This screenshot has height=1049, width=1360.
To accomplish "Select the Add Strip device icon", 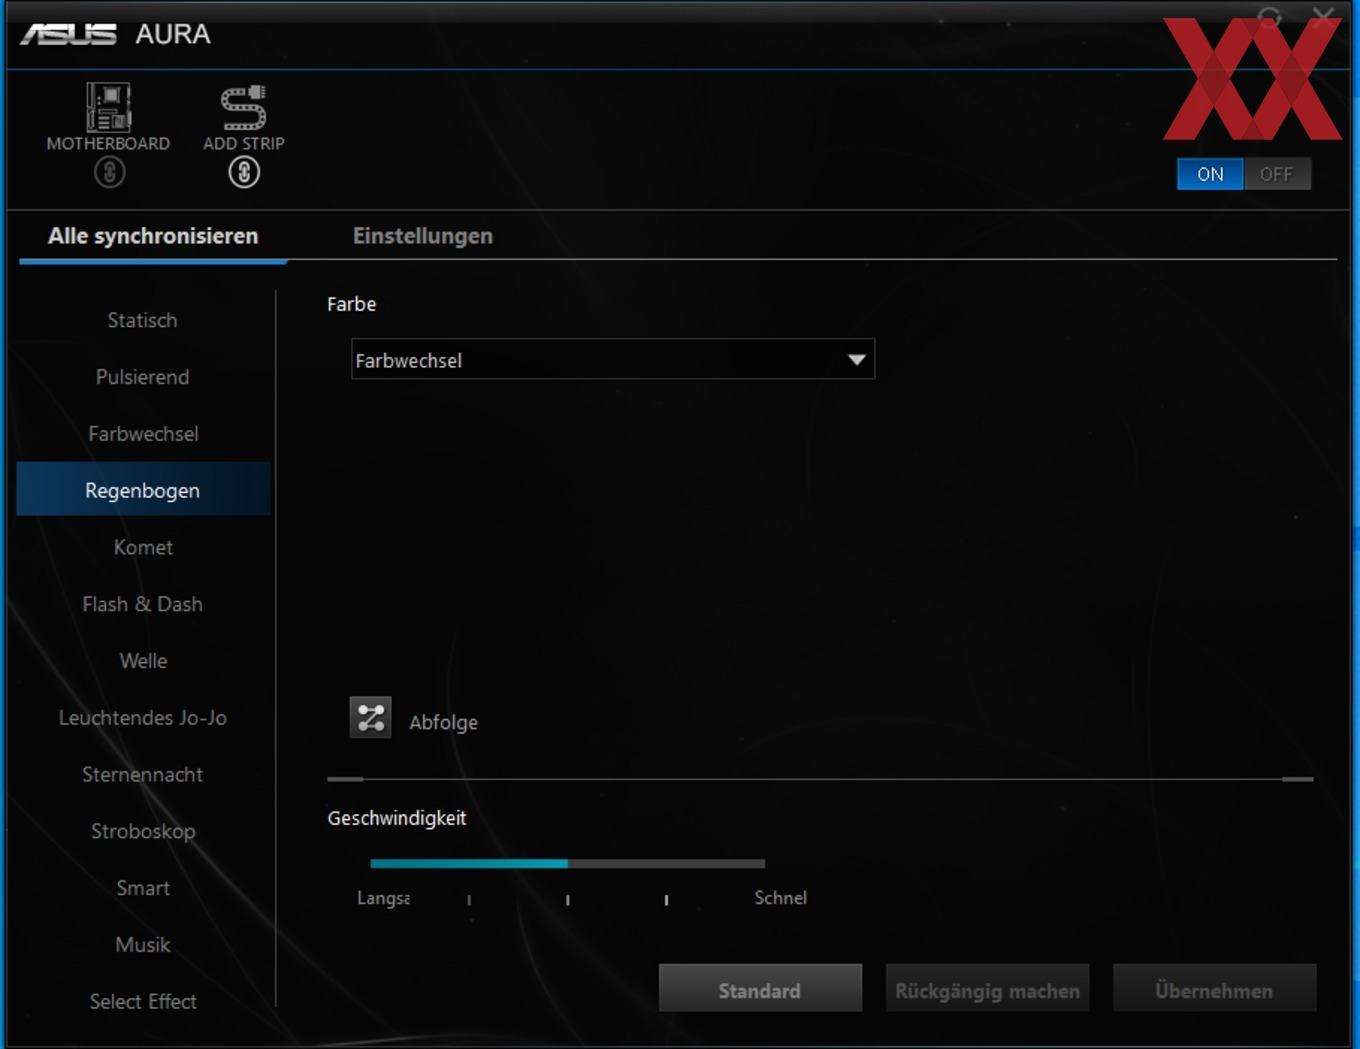I will [x=243, y=108].
